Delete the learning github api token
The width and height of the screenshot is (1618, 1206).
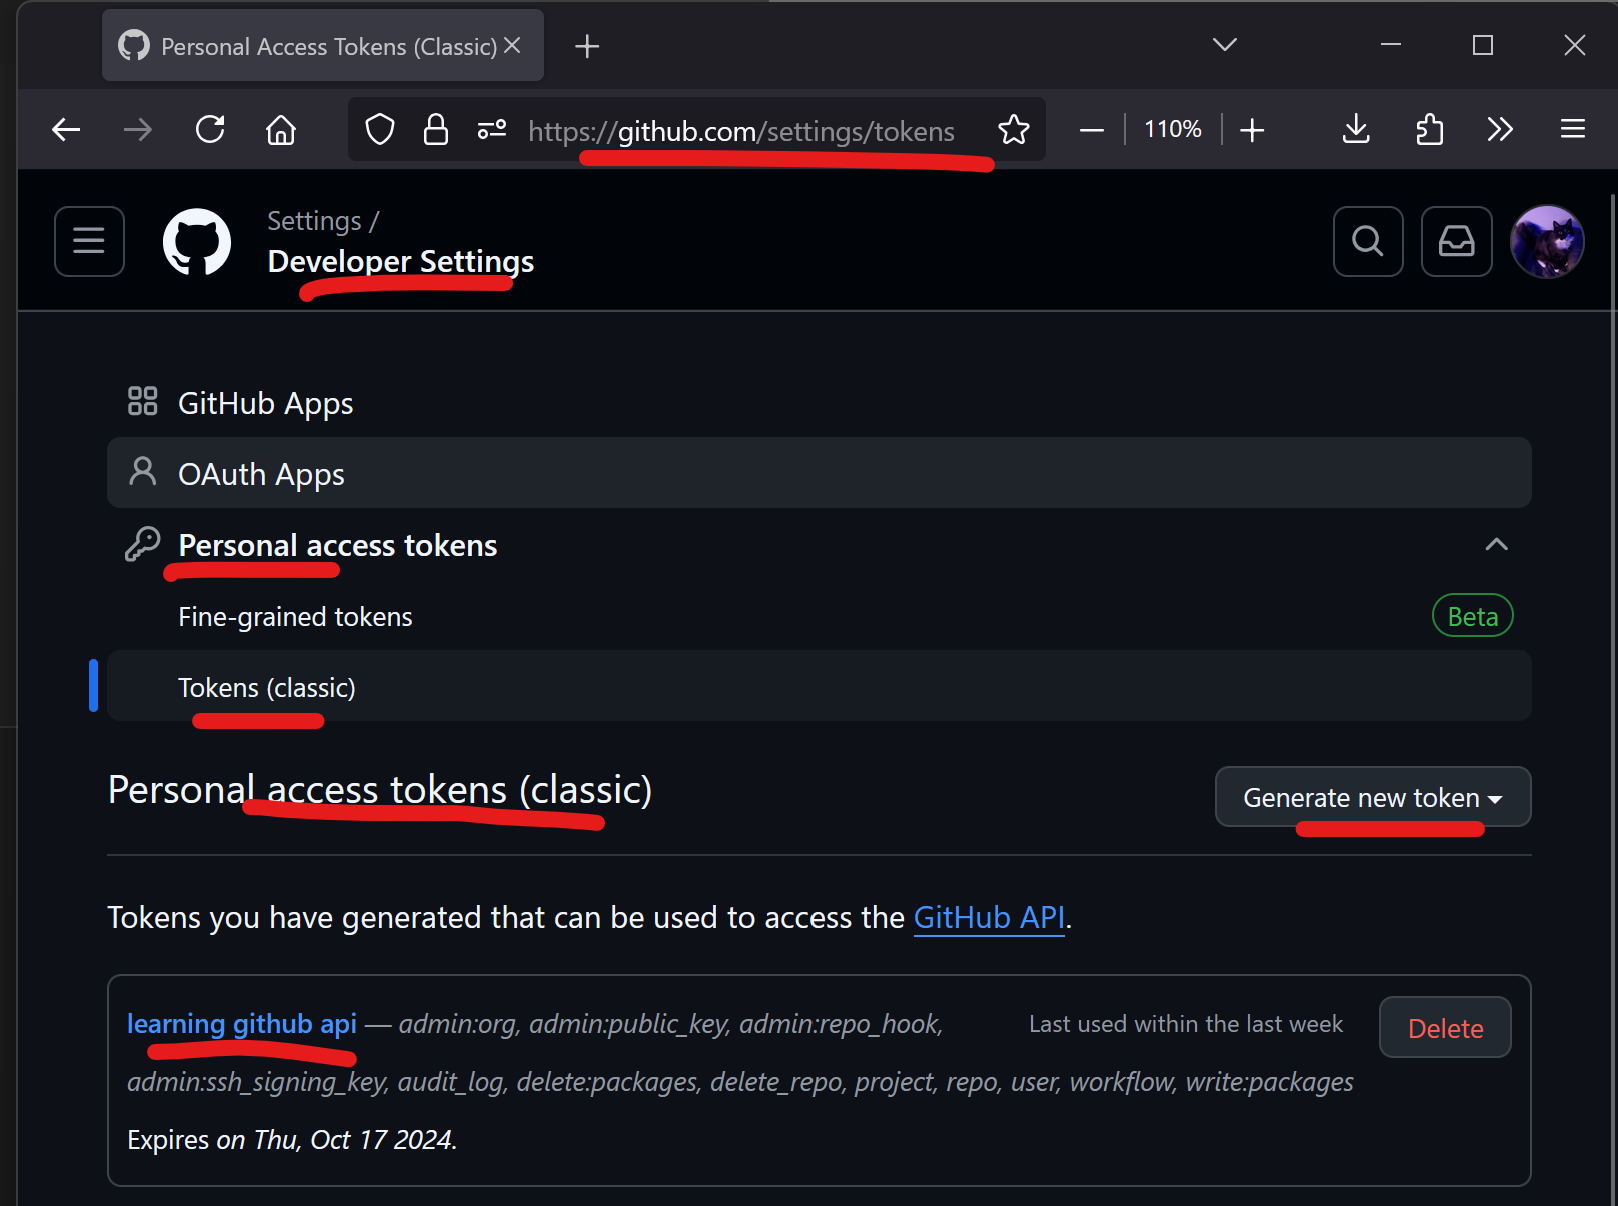pos(1445,1027)
